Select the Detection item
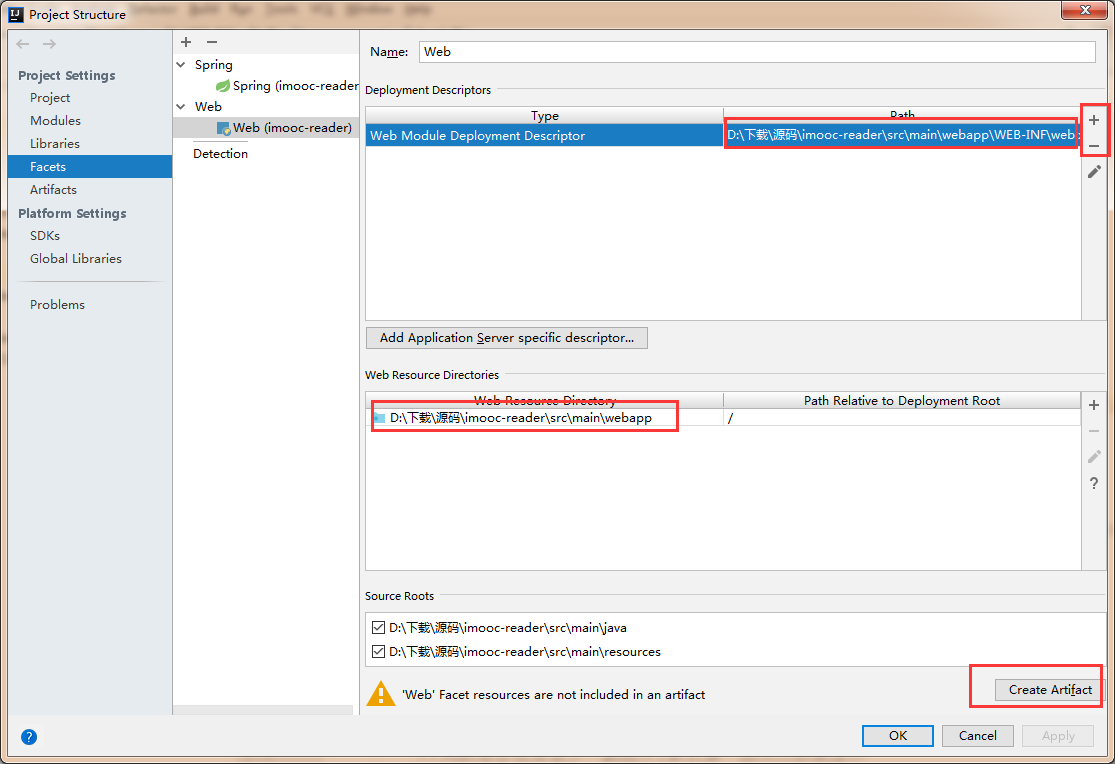 [x=220, y=154]
